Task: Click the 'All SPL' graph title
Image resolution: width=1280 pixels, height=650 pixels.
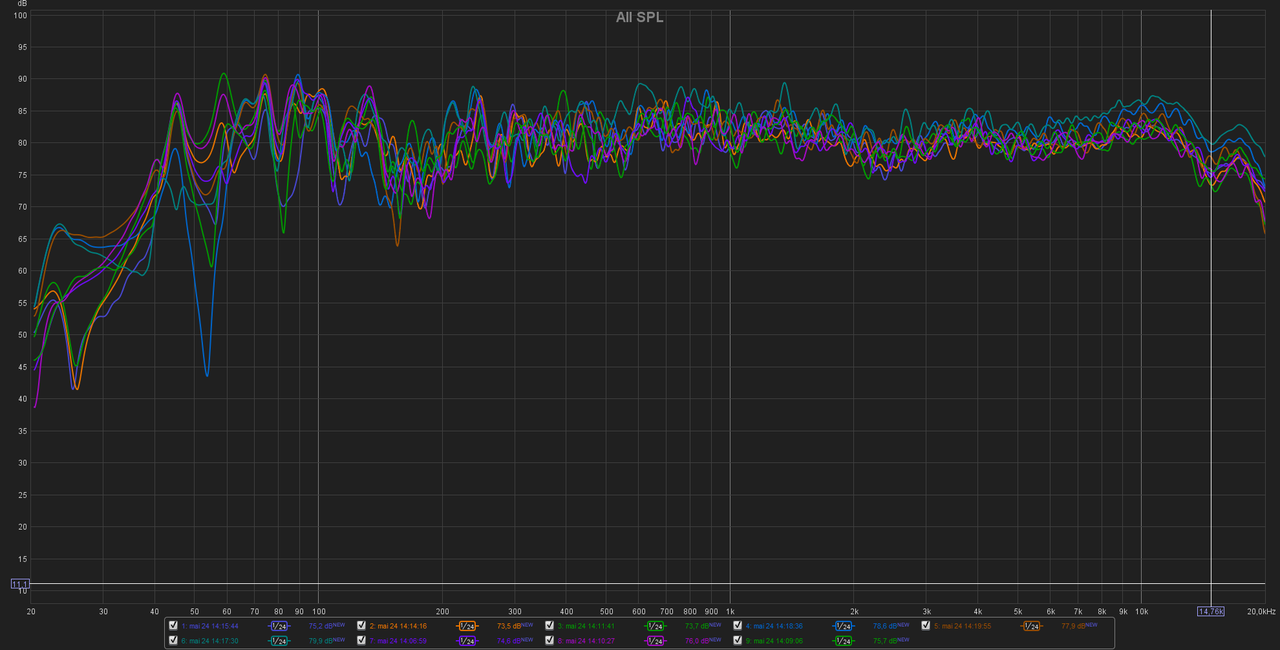Action: (640, 17)
